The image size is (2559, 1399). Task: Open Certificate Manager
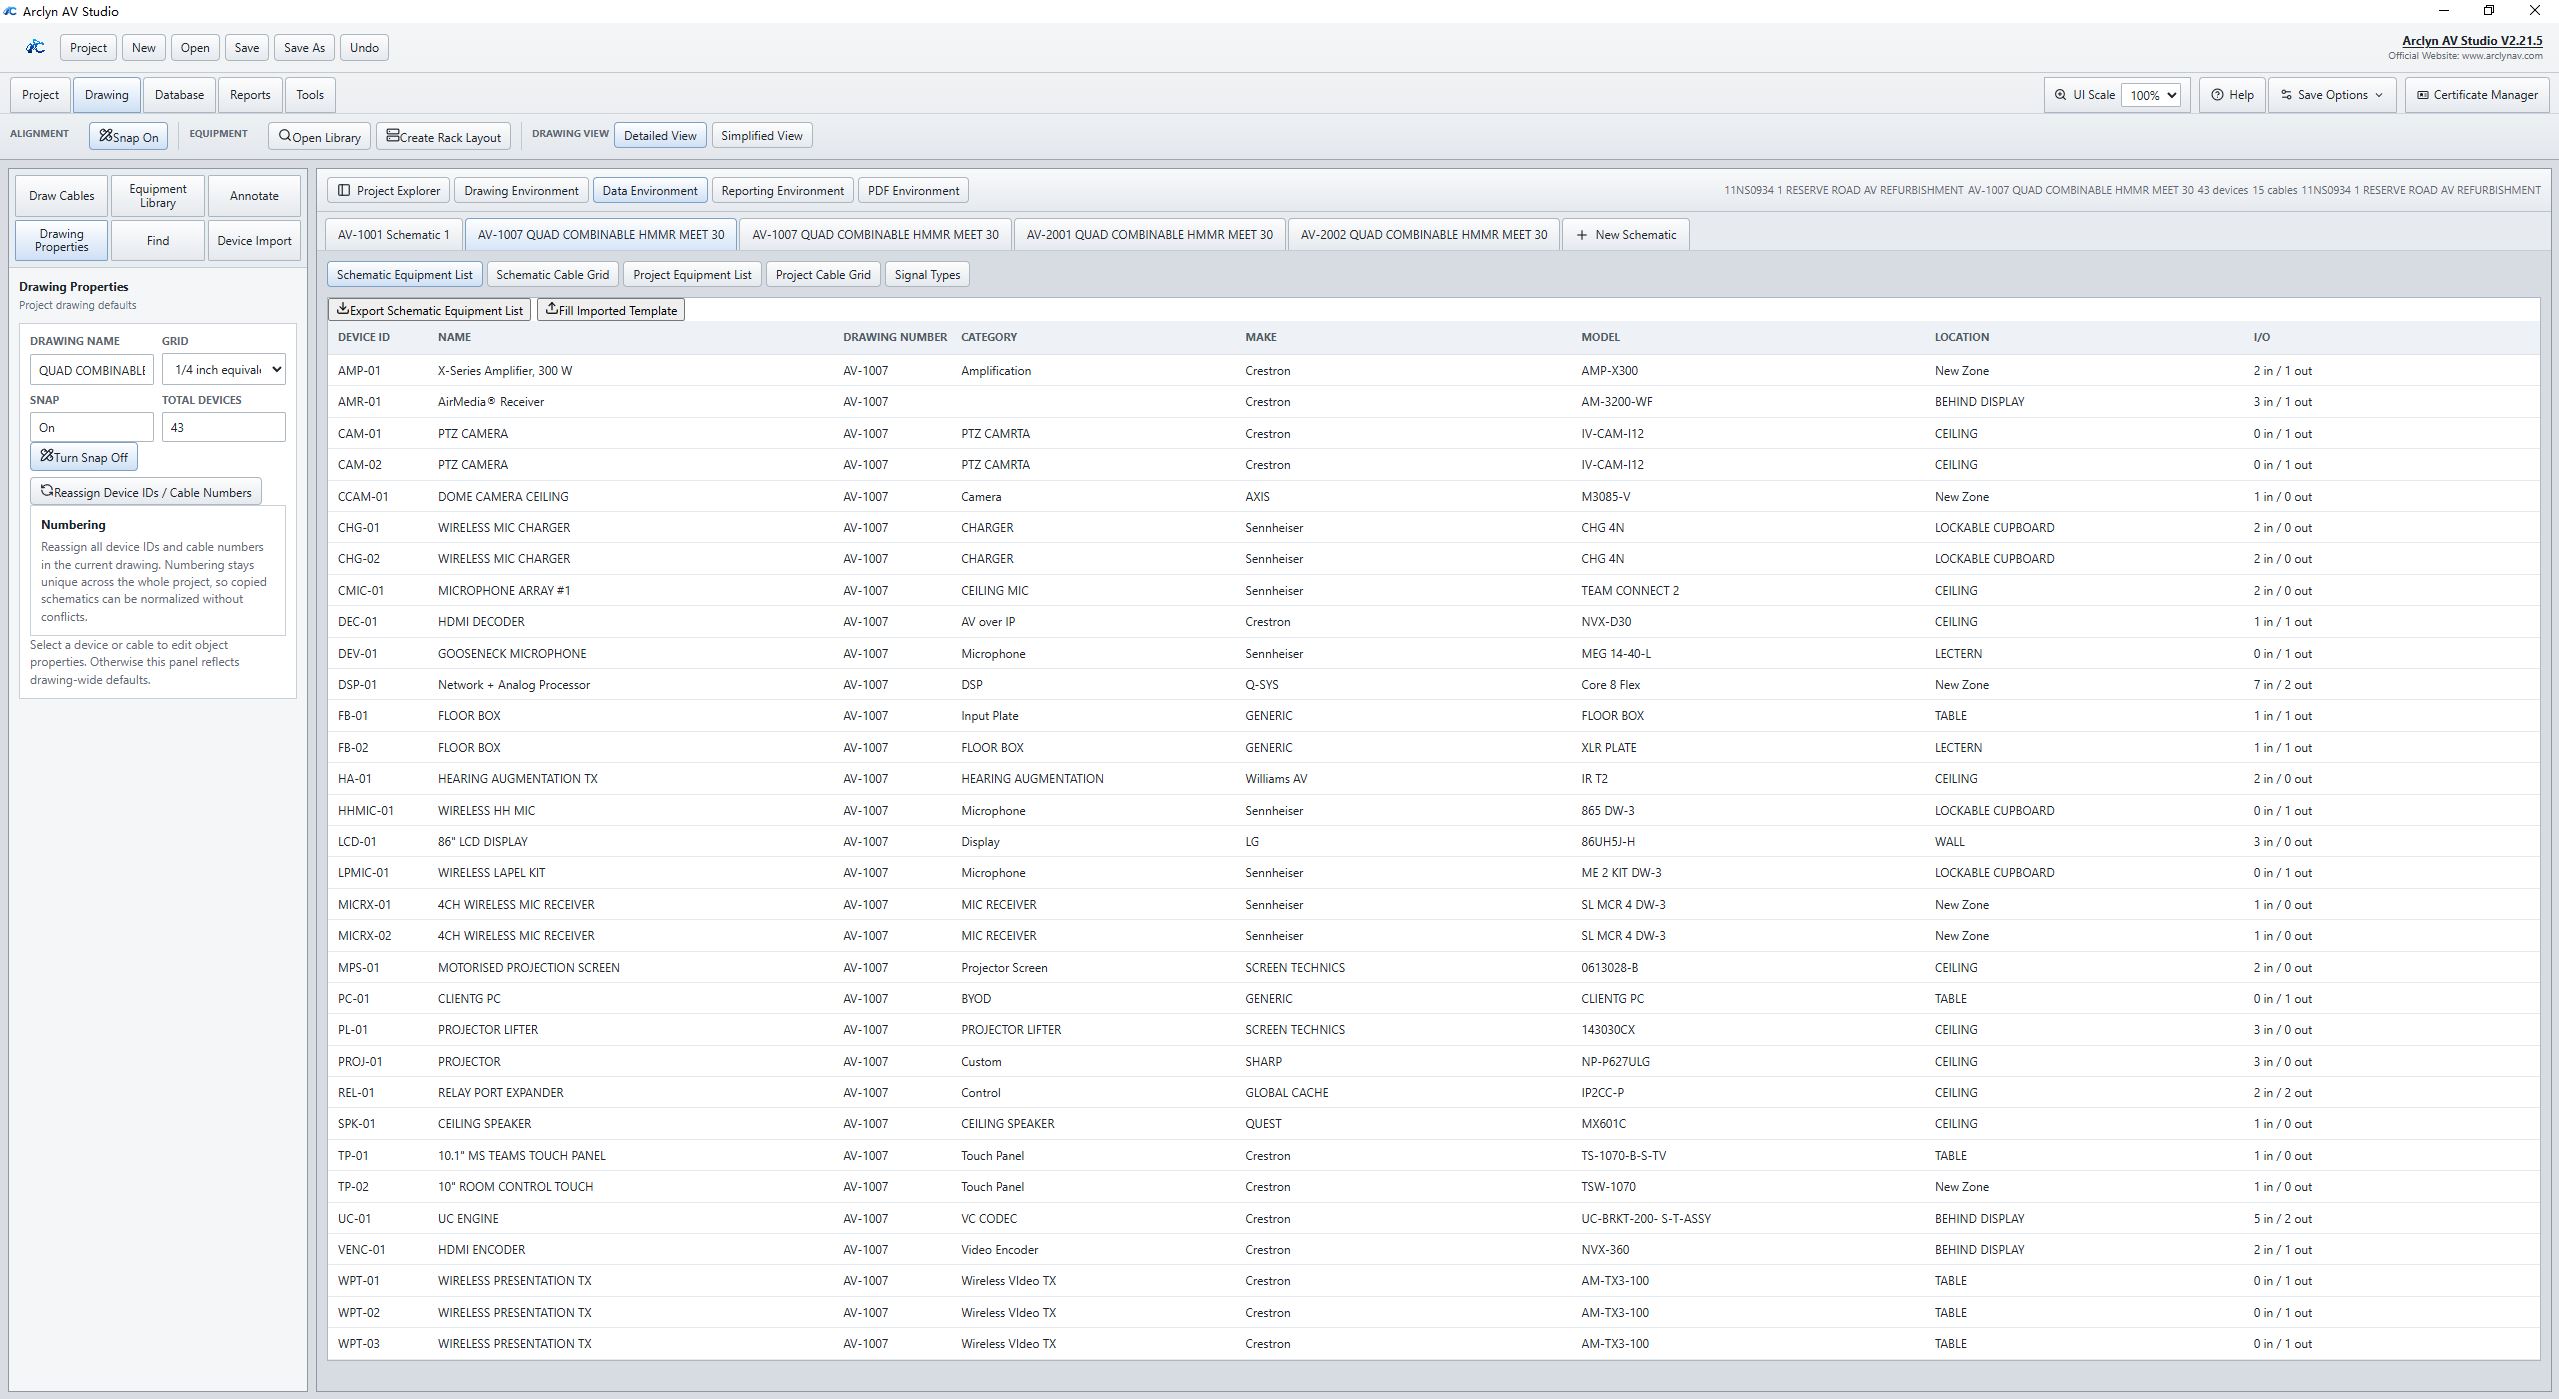[2477, 95]
